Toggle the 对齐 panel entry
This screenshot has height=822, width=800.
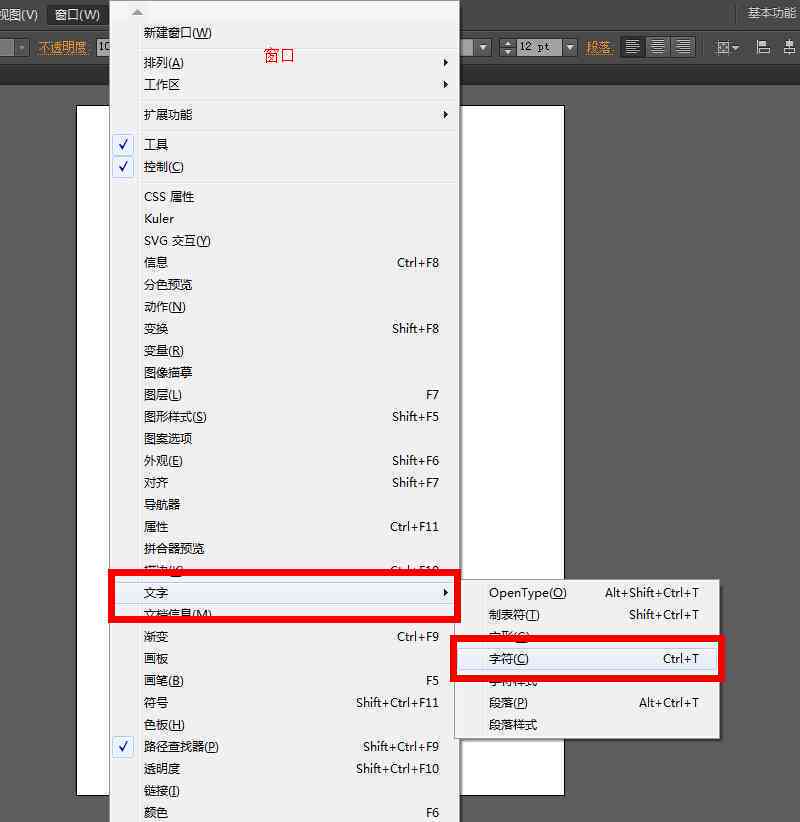click(x=284, y=482)
